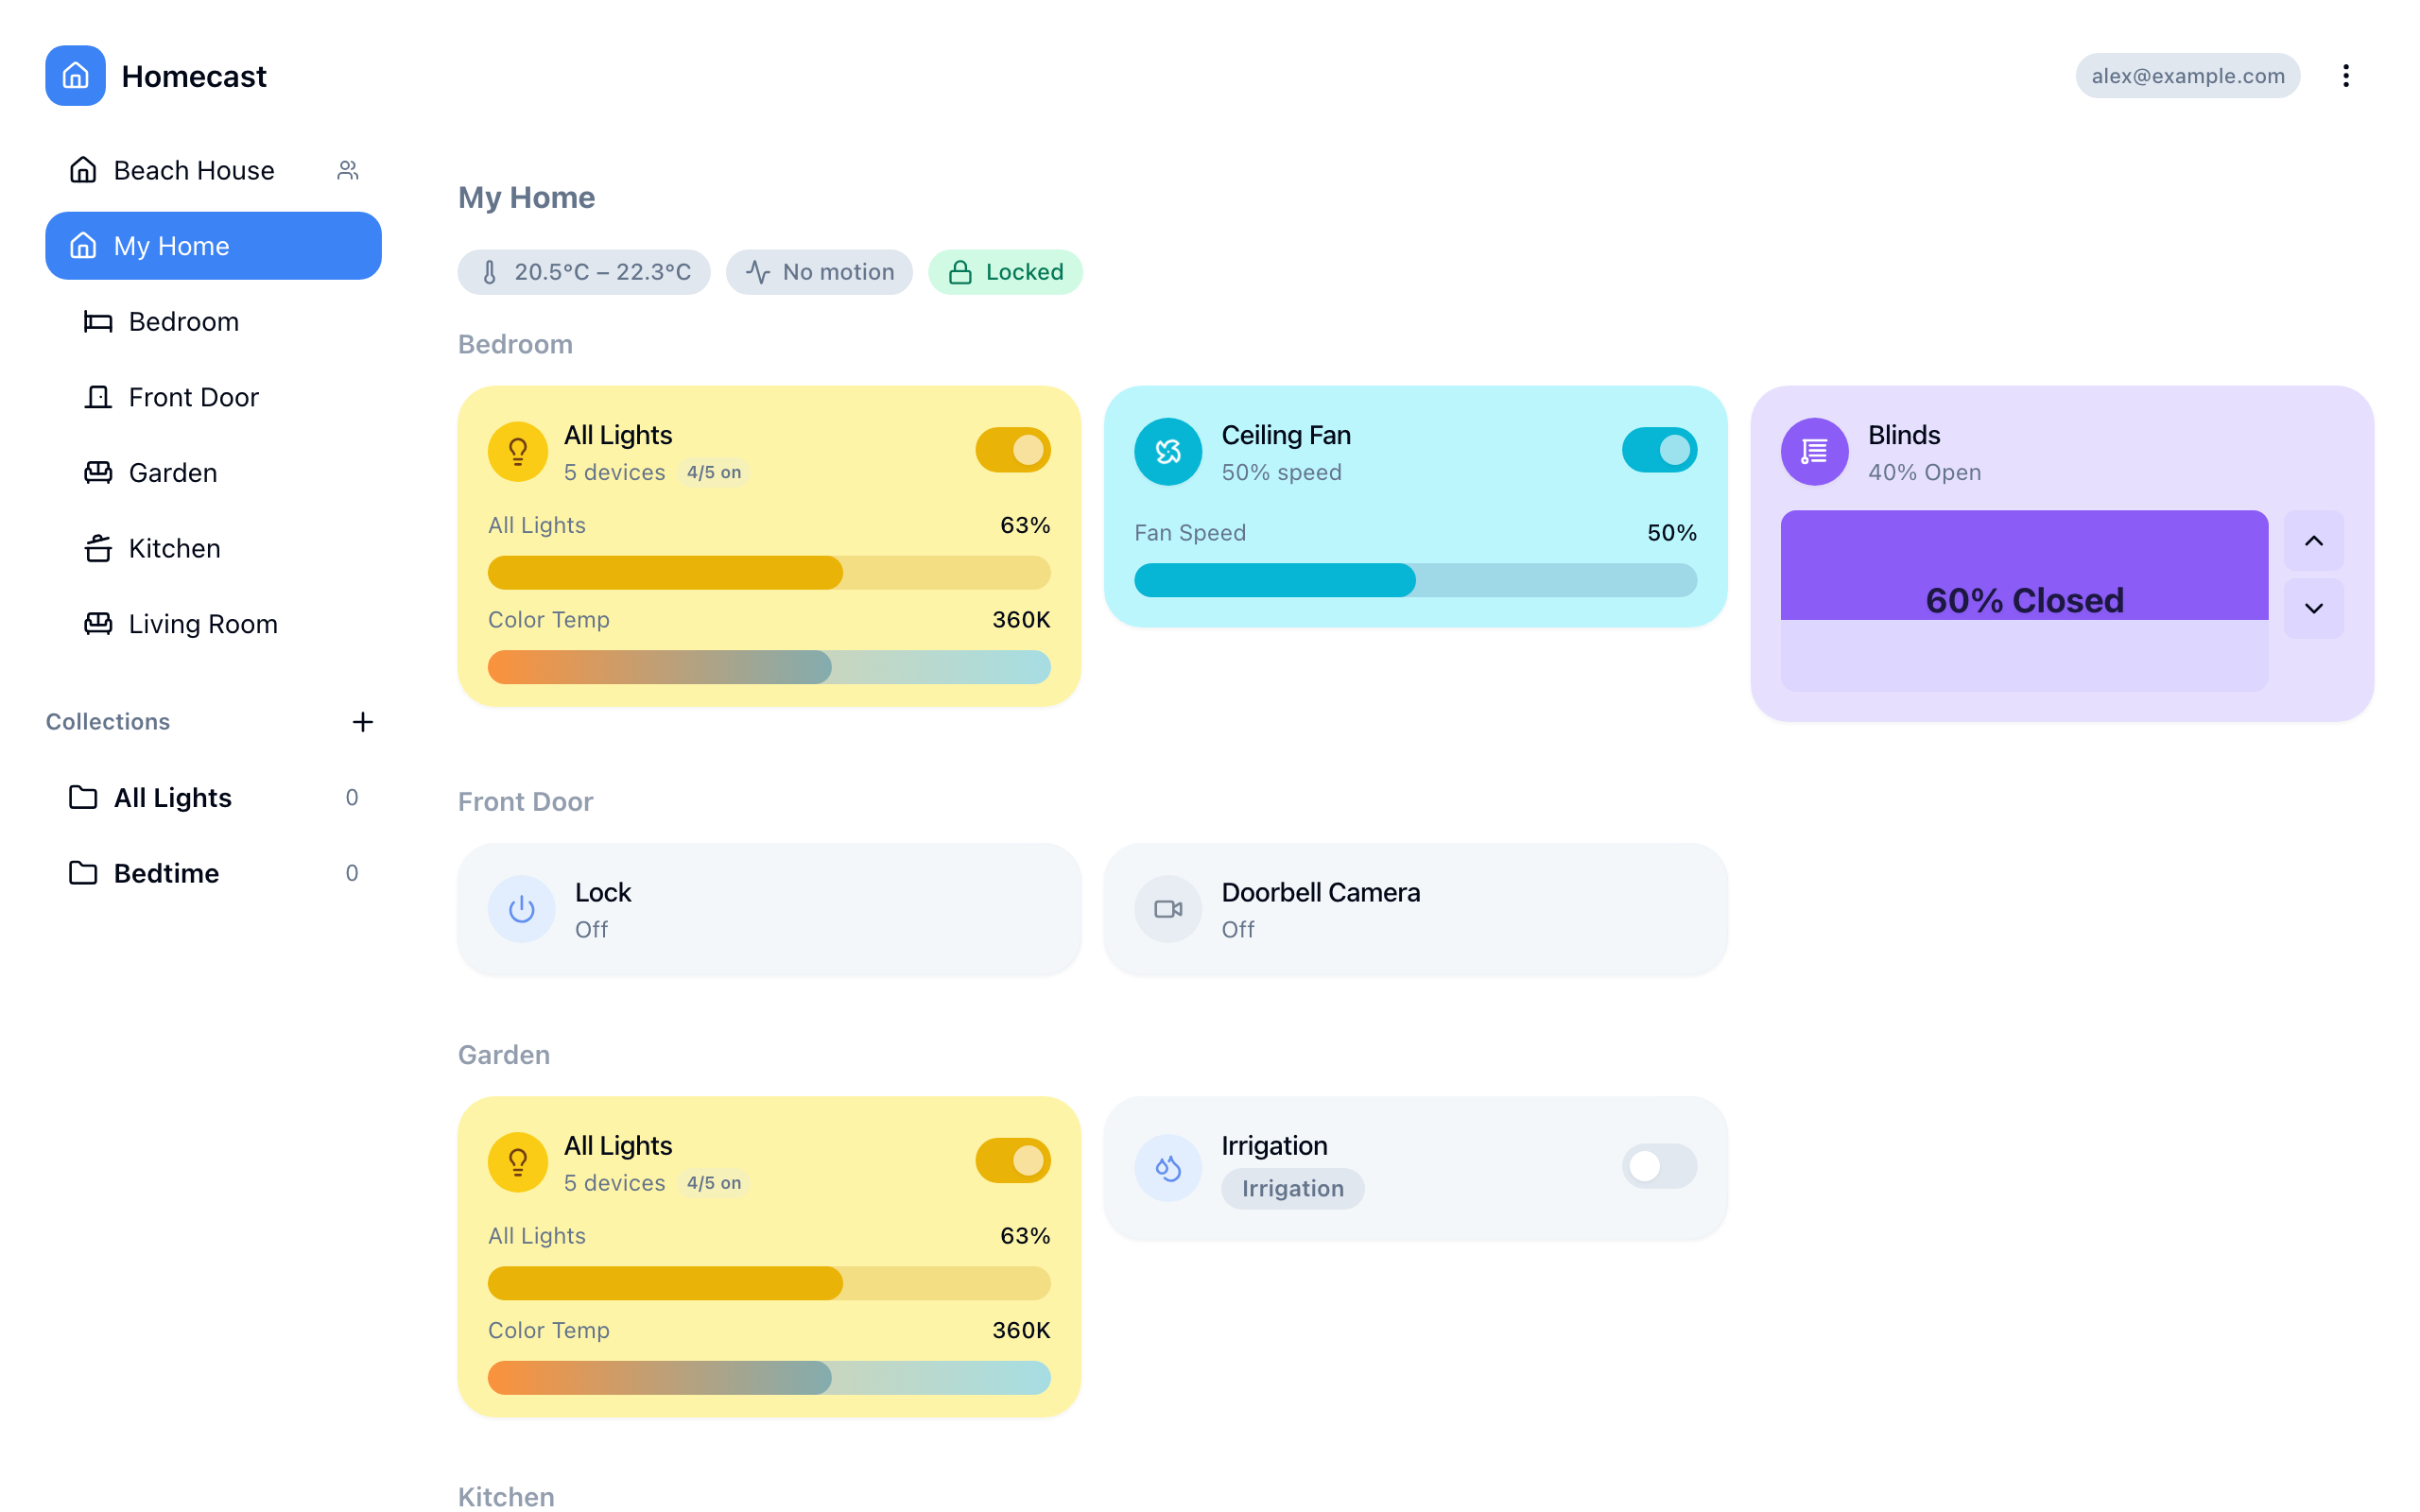Image resolution: width=2420 pixels, height=1512 pixels.
Task: Turn off the Bedroom All Lights toggle
Action: pos(1012,449)
